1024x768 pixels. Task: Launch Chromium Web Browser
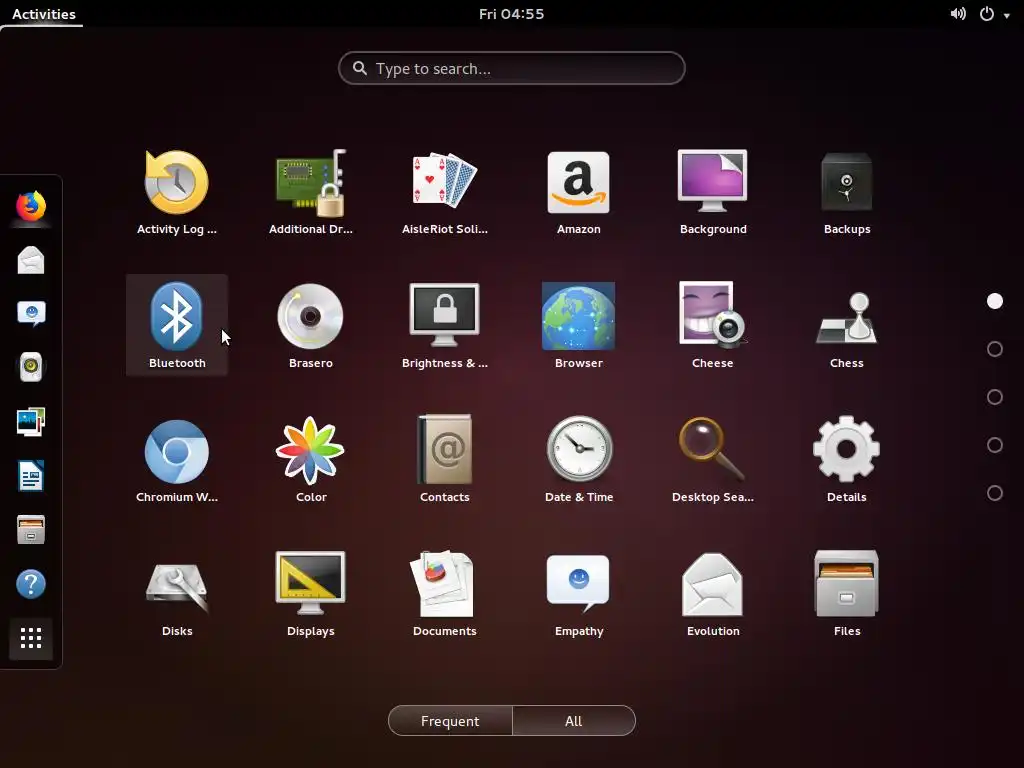[176, 460]
